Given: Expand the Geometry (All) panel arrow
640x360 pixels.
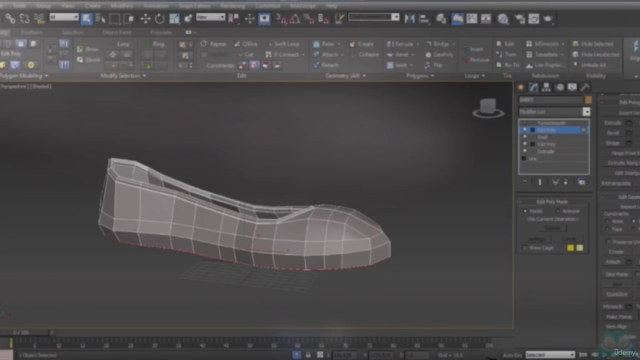Looking at the screenshot, I should (364, 76).
